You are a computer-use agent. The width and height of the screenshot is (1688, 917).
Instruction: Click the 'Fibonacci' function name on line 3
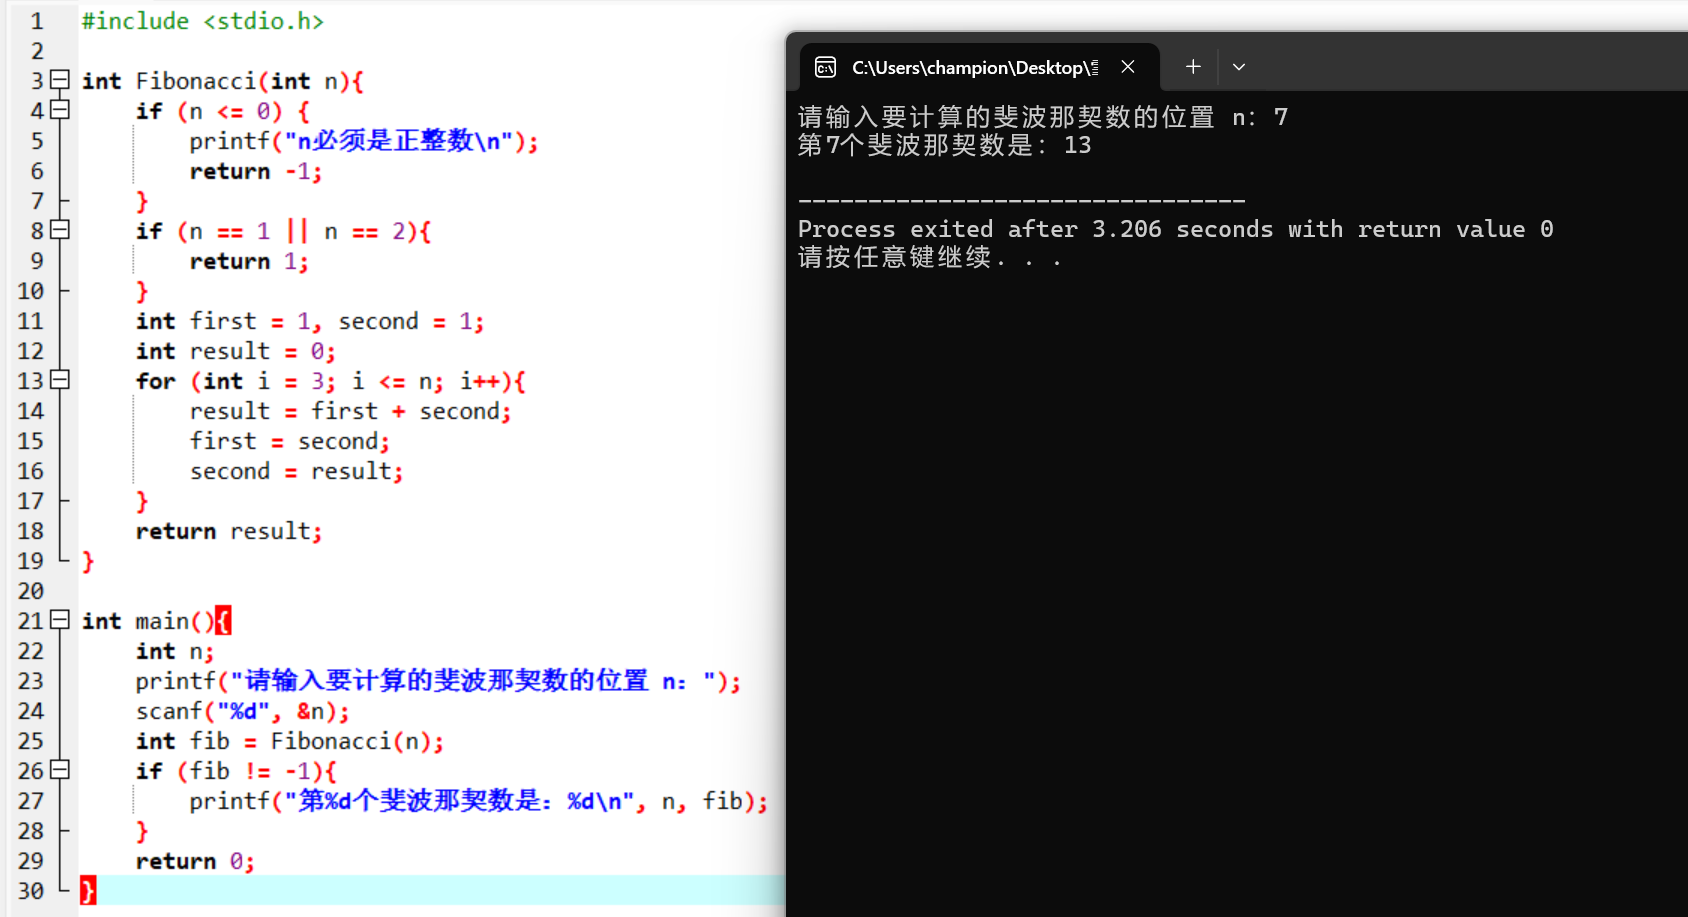pyautogui.click(x=196, y=81)
